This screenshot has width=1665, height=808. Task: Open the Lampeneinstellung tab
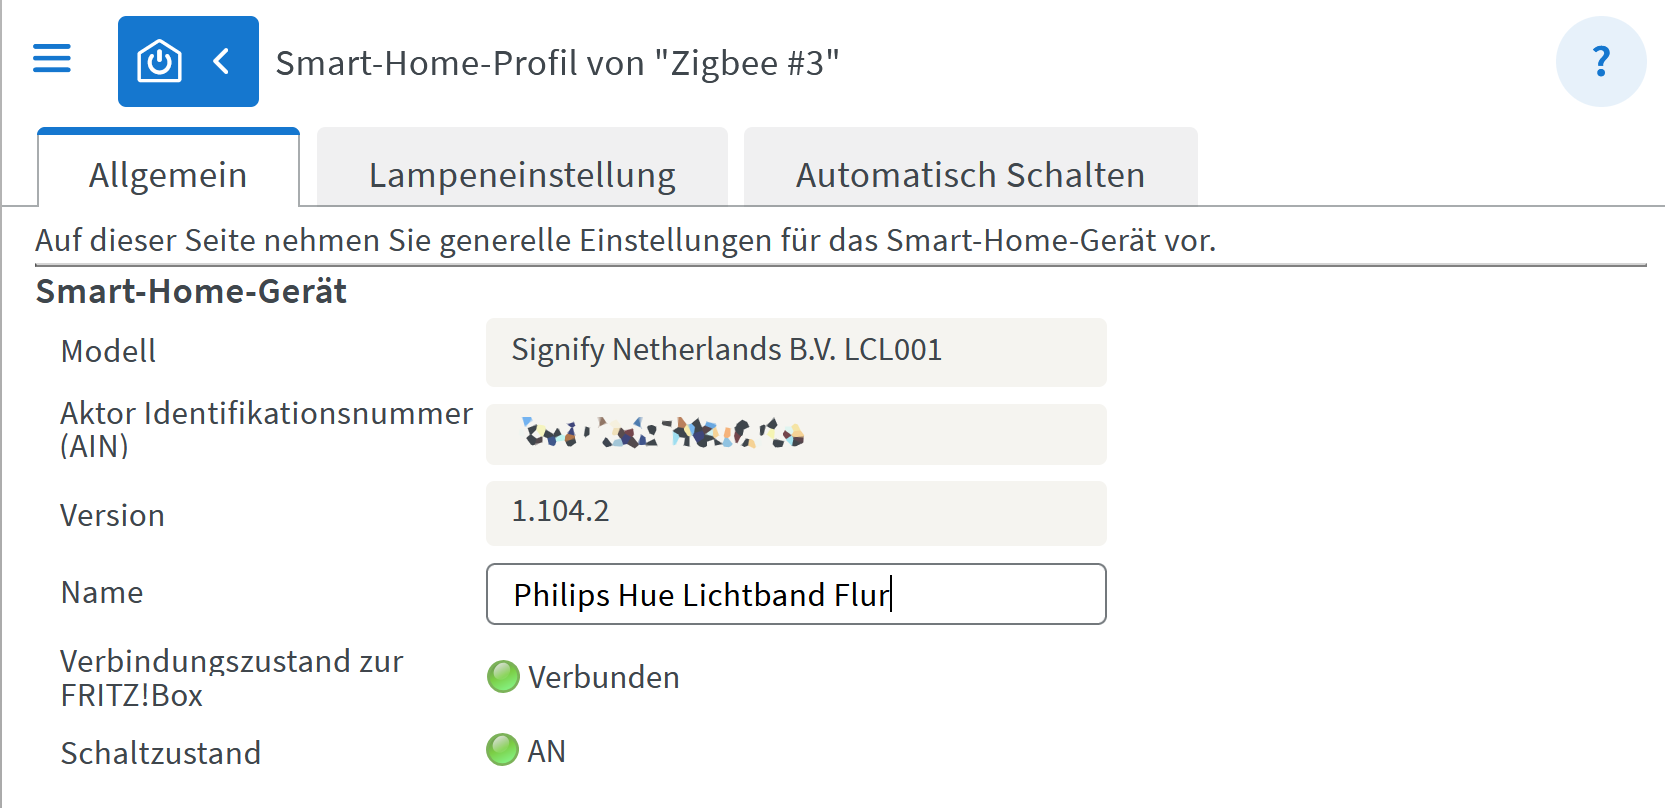click(x=522, y=175)
